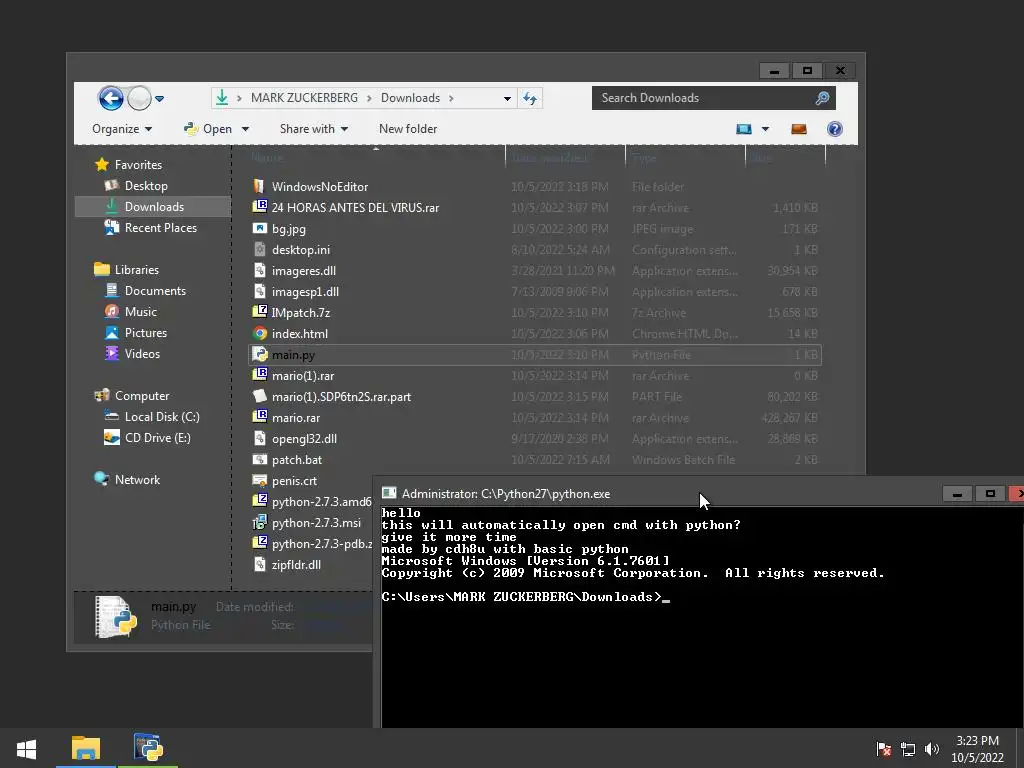The width and height of the screenshot is (1024, 768).
Task: Click the volume speaker tray icon
Action: [x=932, y=749]
